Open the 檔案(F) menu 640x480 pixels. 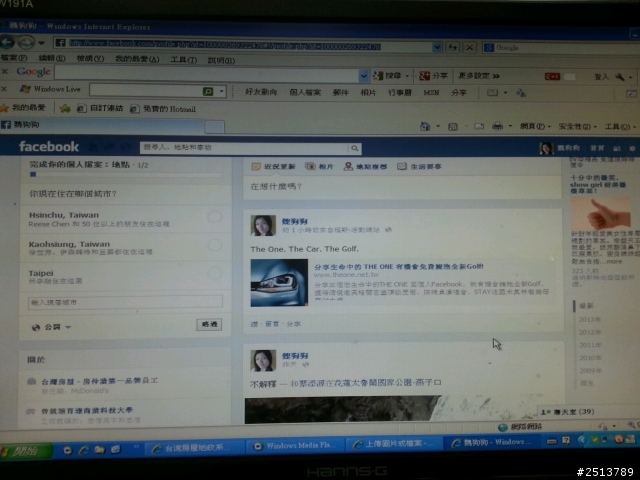[14, 58]
